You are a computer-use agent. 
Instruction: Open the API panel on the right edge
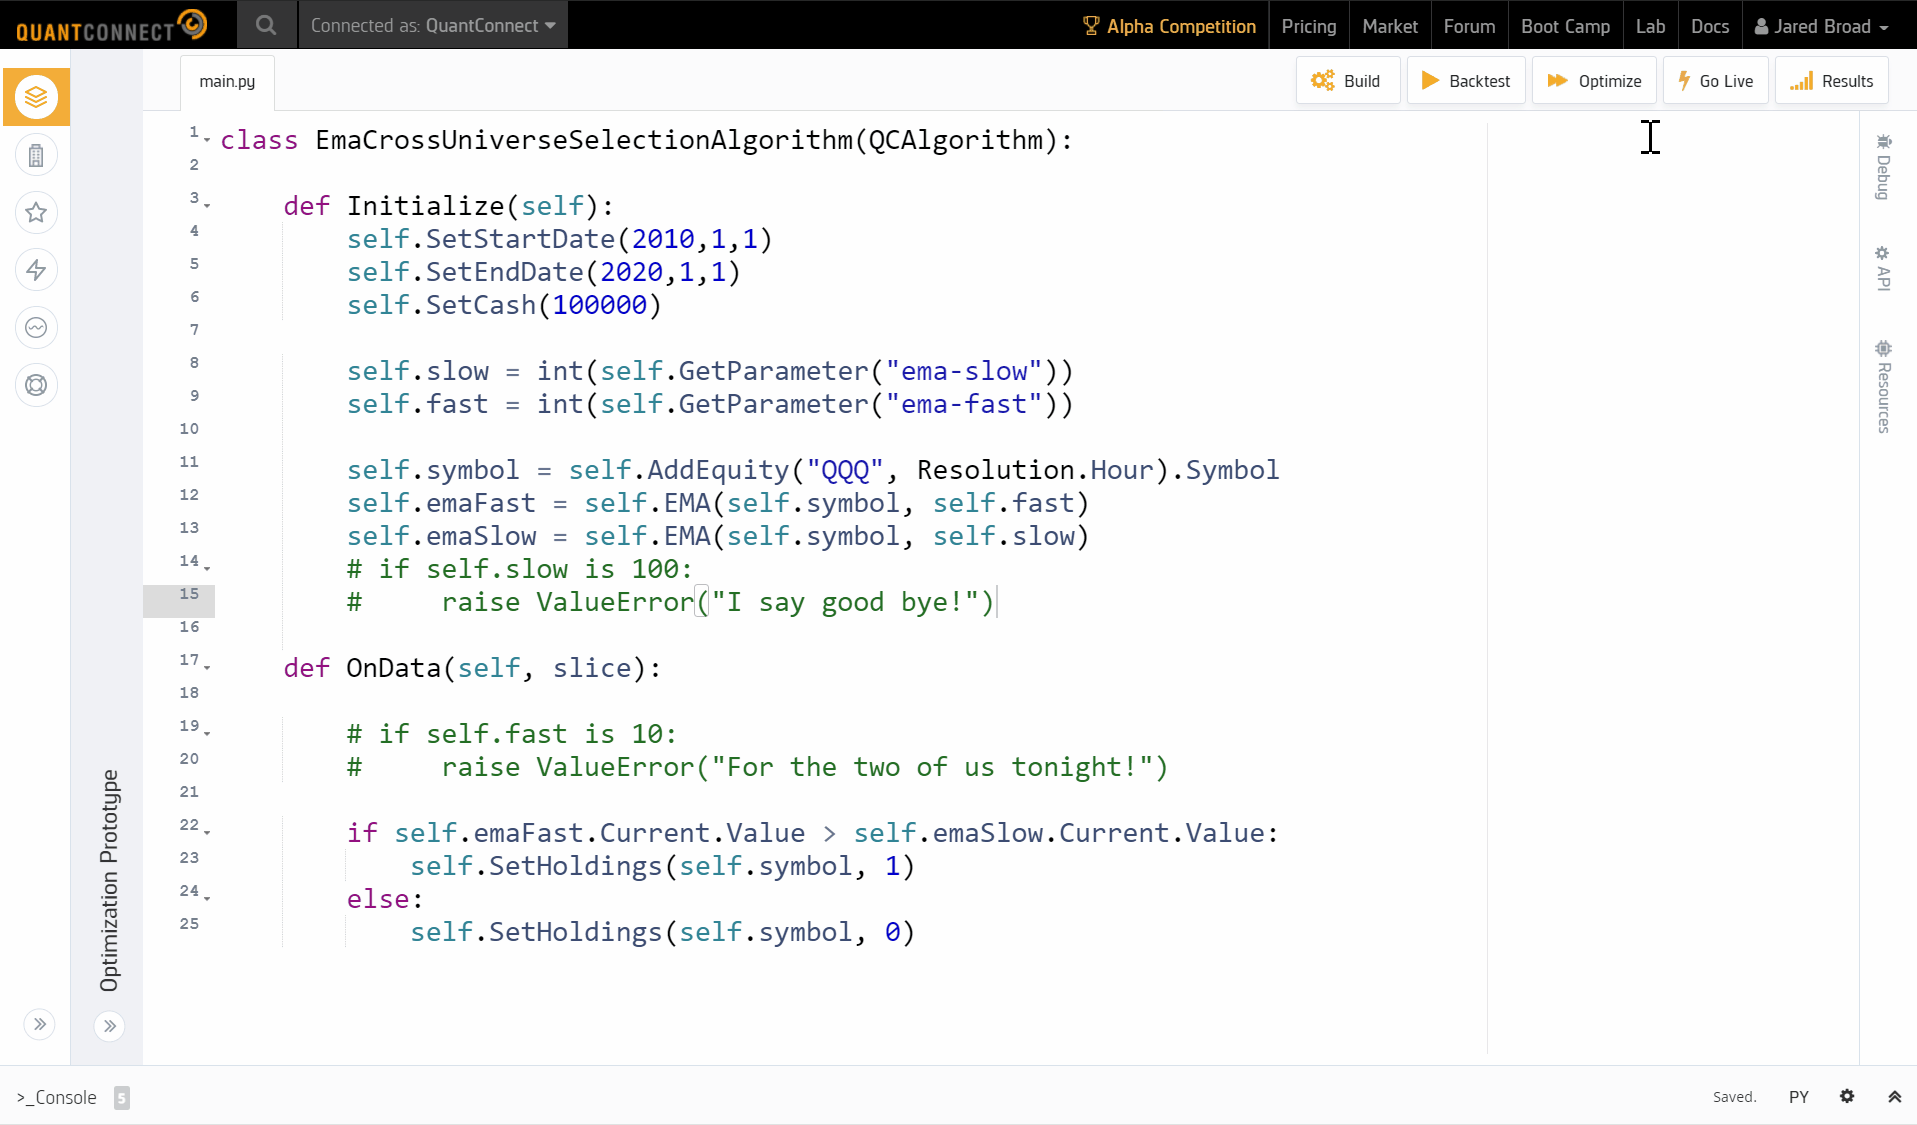1884,265
